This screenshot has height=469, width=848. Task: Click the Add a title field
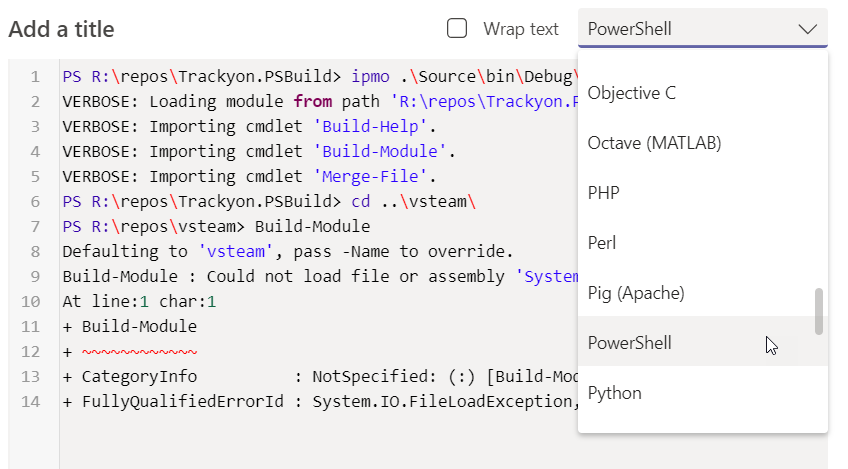(61, 29)
